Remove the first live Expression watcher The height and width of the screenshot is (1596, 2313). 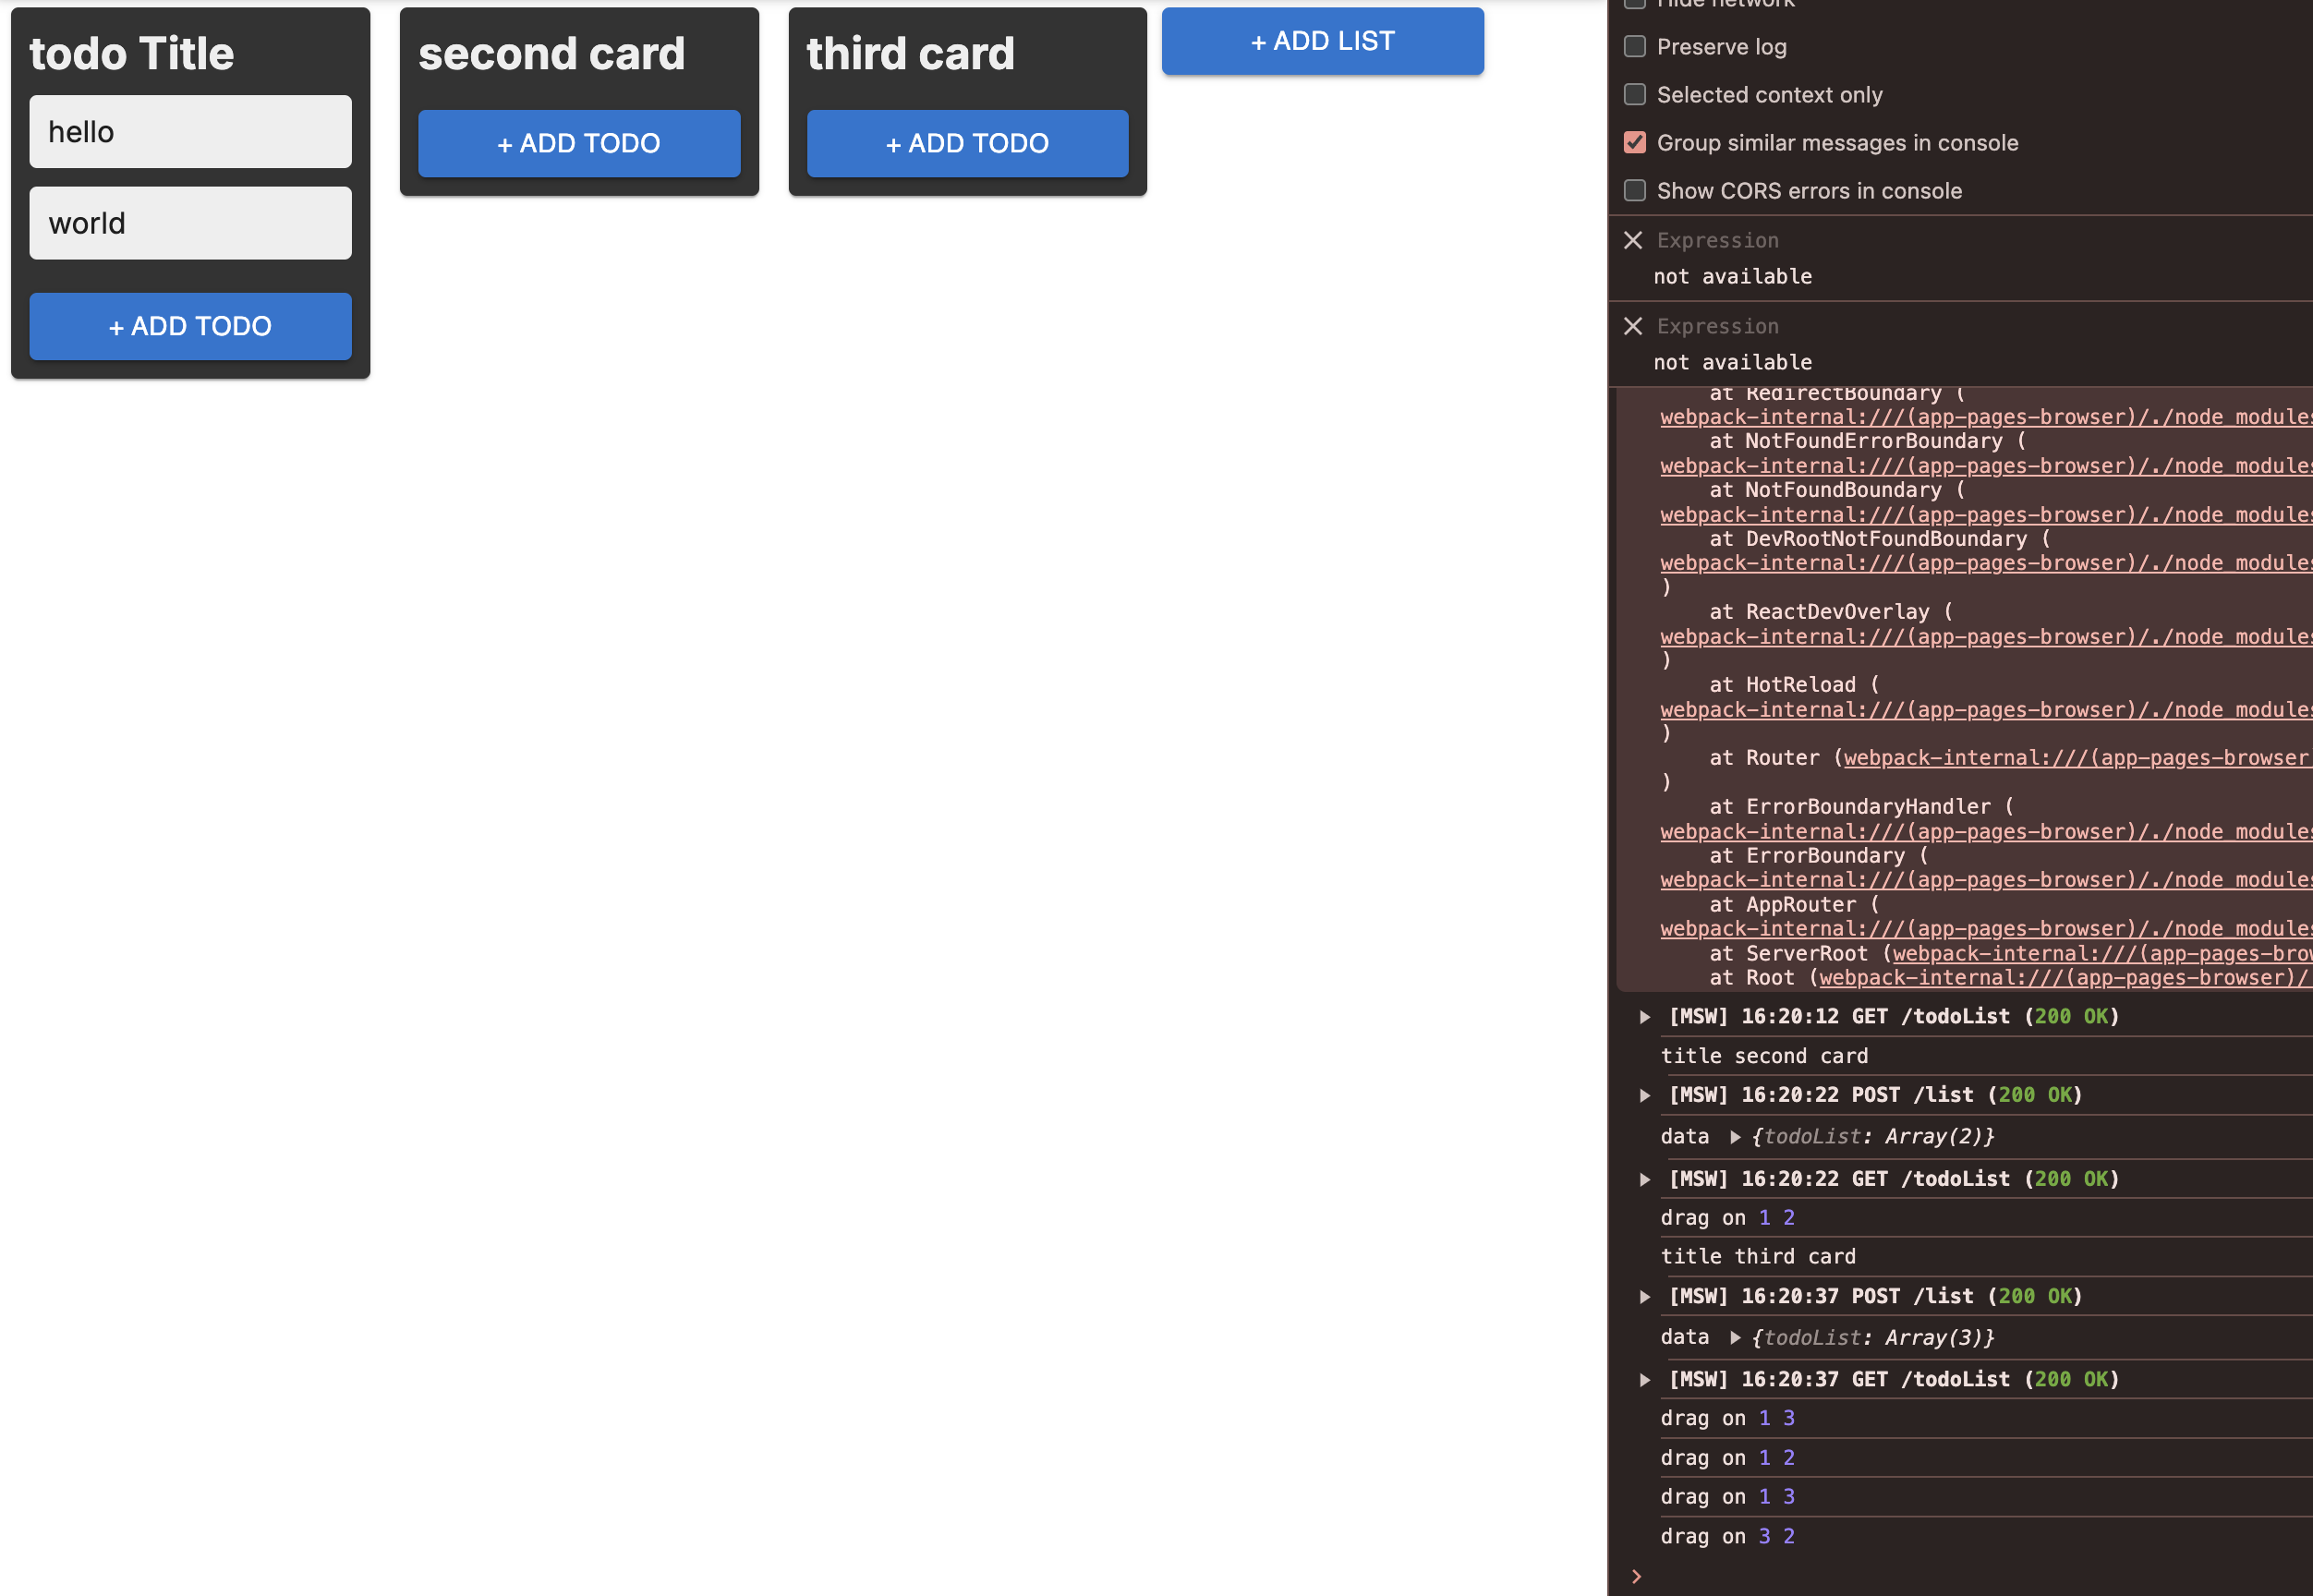pos(1633,240)
